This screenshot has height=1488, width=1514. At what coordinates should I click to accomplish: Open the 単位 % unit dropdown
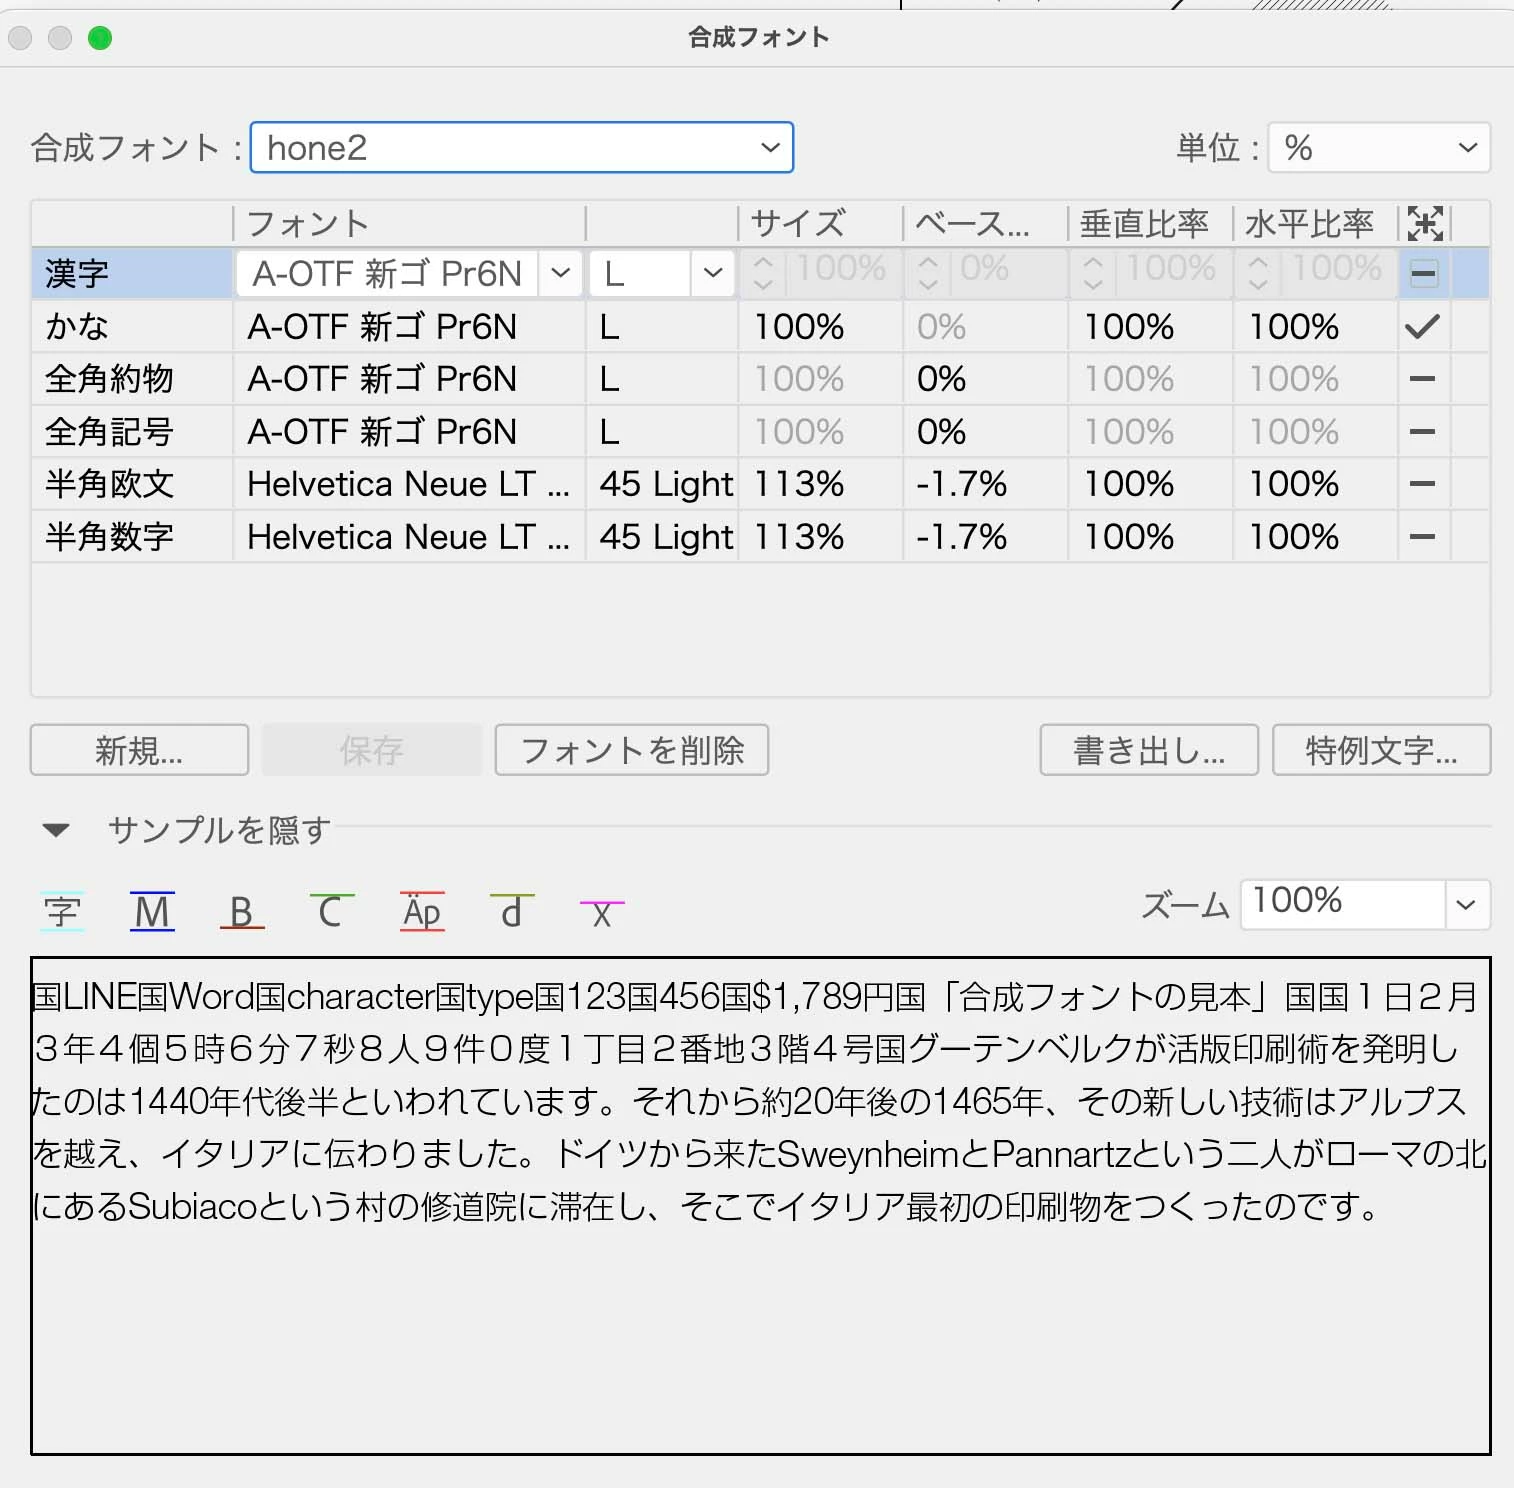pyautogui.click(x=1379, y=147)
